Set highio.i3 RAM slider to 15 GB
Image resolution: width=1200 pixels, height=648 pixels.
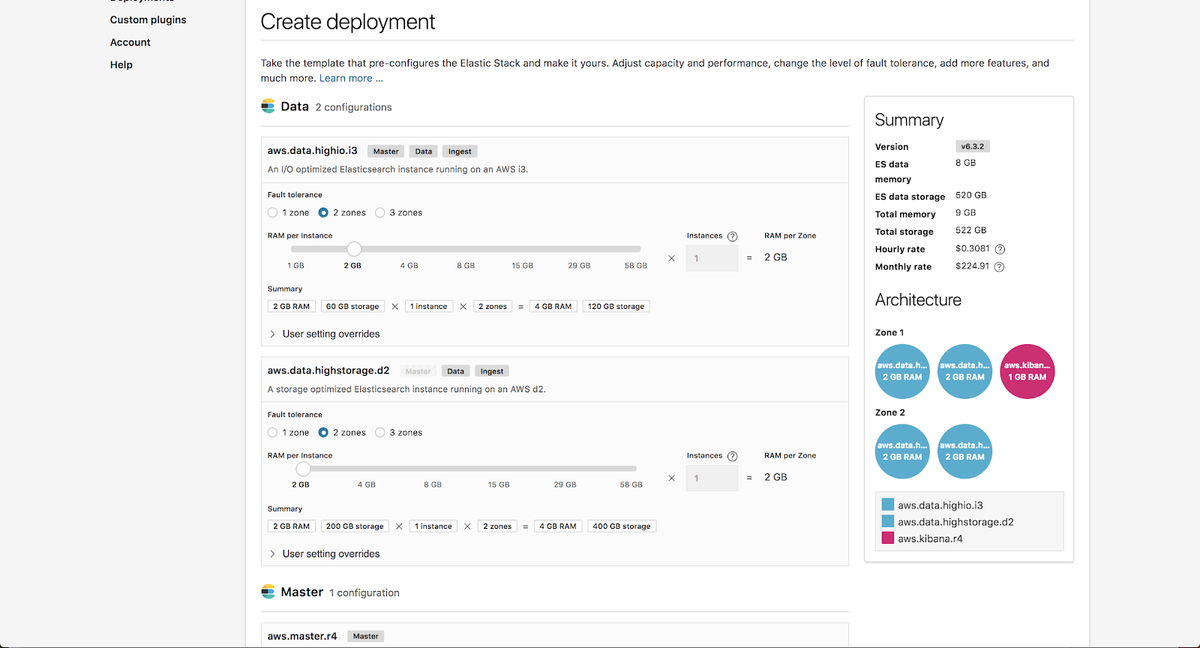[522, 266]
